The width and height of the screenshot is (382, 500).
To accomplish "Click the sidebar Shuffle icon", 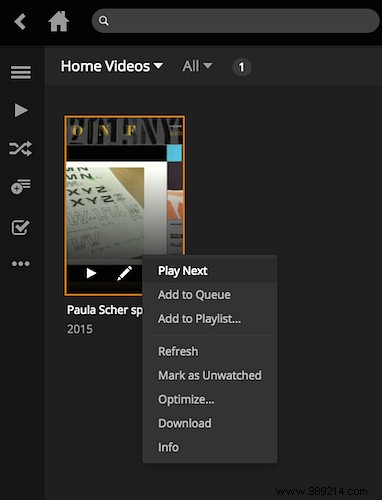I will tap(21, 149).
